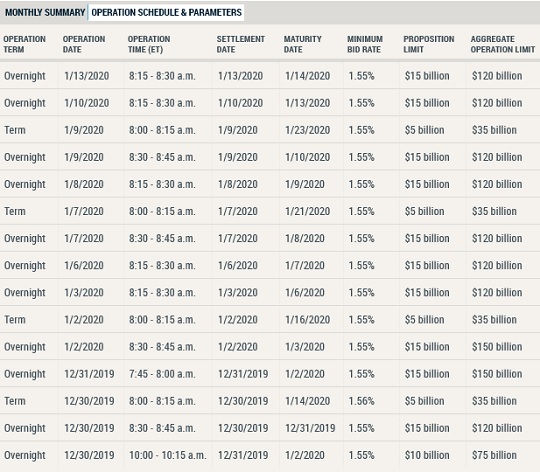Click Overnight in the 1/13/2020 row

coord(25,76)
